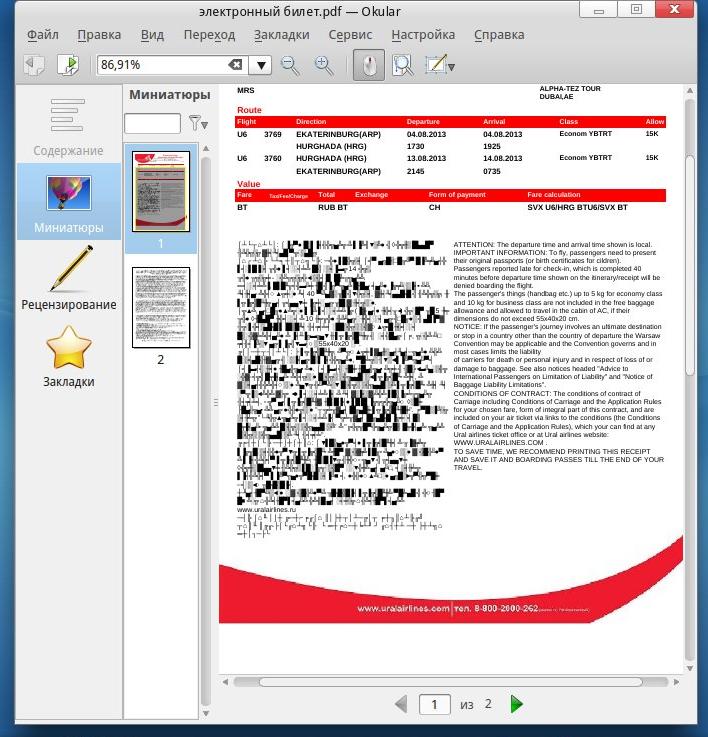Click horizontal scrollbar left arrow
Image resolution: width=708 pixels, height=737 pixels.
(x=225, y=682)
